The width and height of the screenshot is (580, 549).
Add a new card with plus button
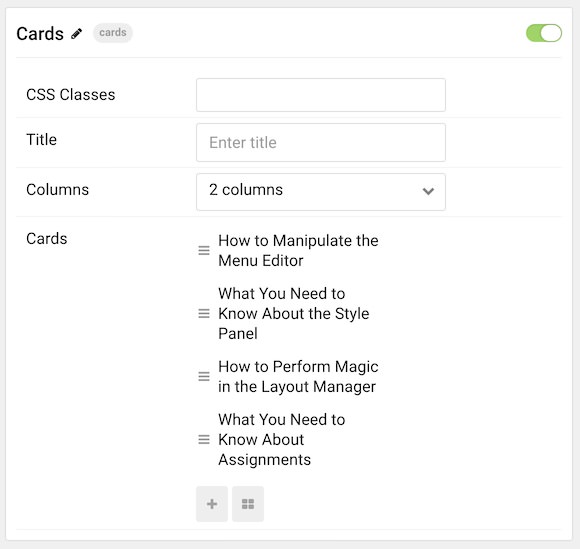click(212, 504)
